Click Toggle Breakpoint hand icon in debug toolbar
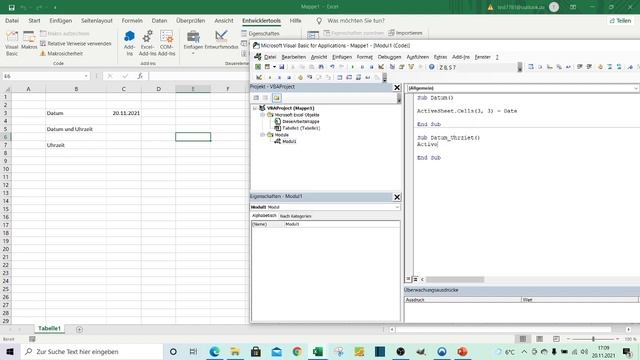Screen dimensions: 640x360 click(300, 77)
